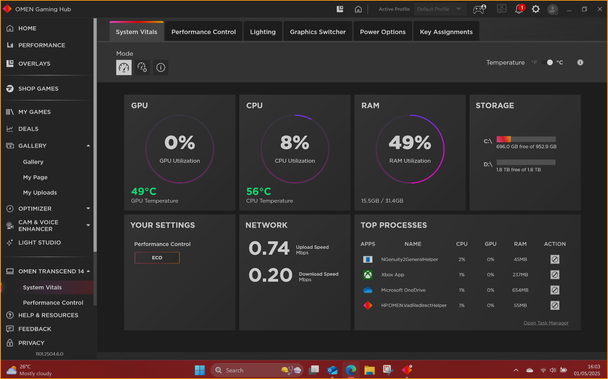Open DEALS in sidebar
The width and height of the screenshot is (608, 379).
[x=28, y=129]
